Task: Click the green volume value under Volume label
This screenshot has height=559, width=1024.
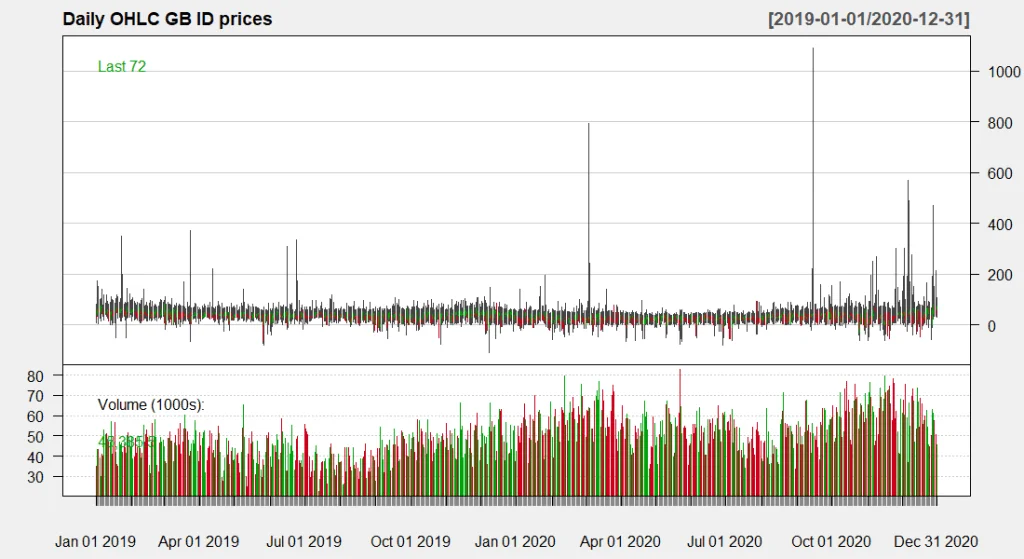Action: [125, 441]
